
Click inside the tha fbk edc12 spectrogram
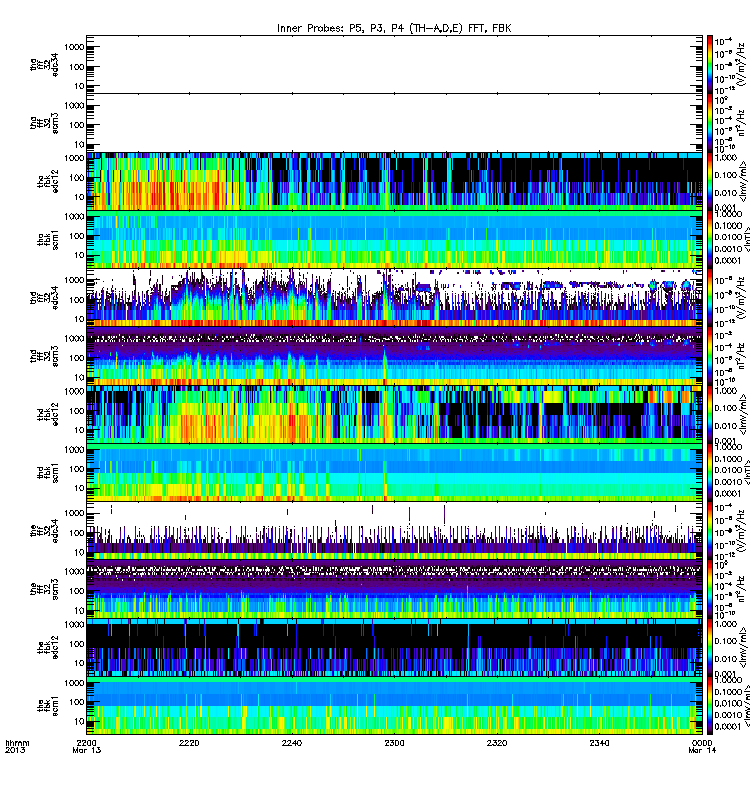pyautogui.click(x=394, y=181)
